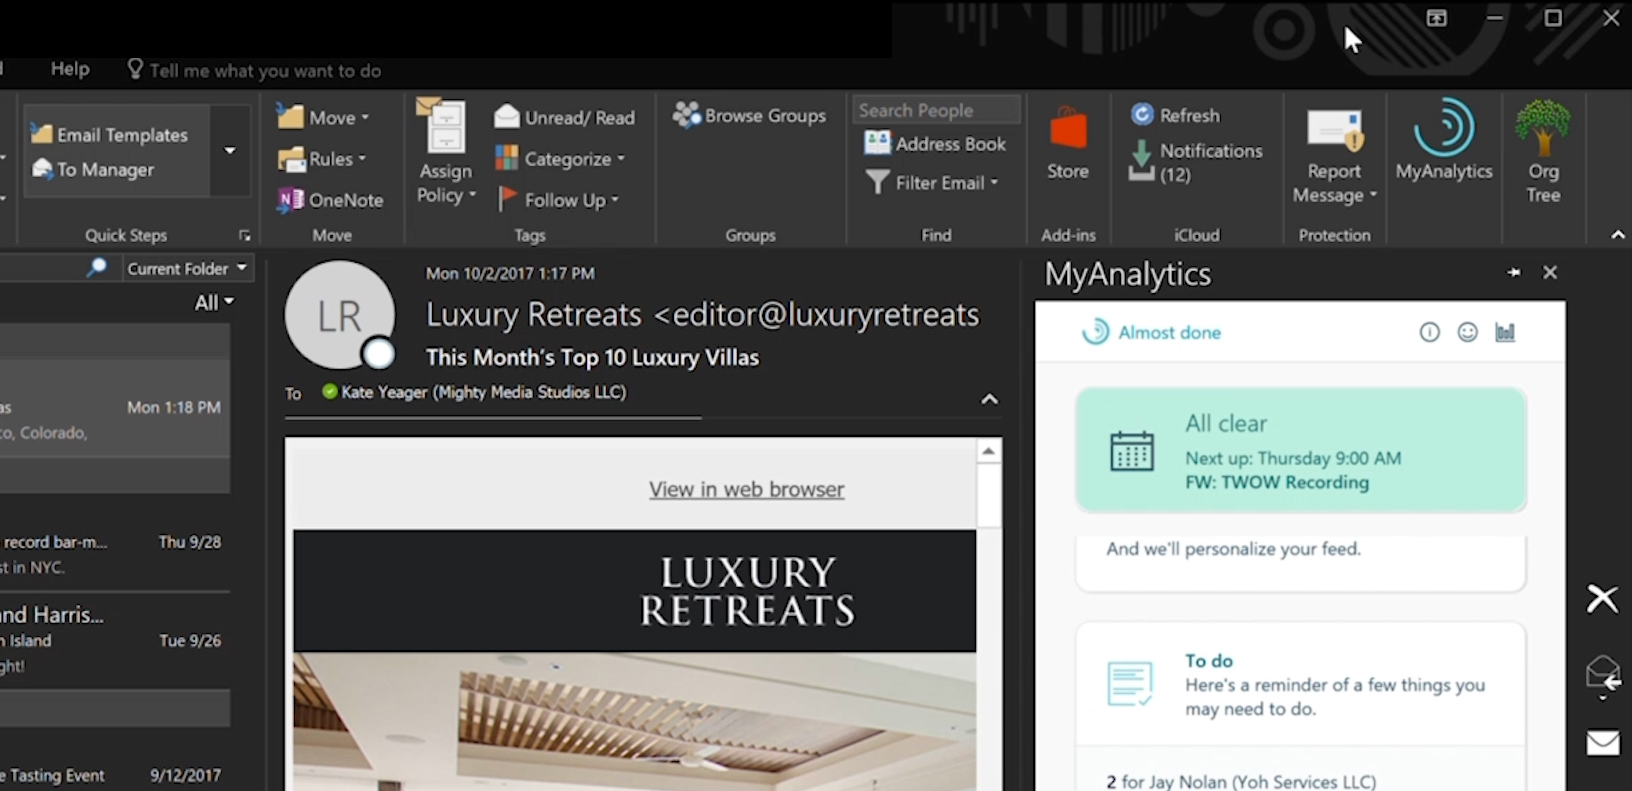Click the email subject This Month's Top 10 Luxury Villas
The width and height of the screenshot is (1632, 791).
592,357
